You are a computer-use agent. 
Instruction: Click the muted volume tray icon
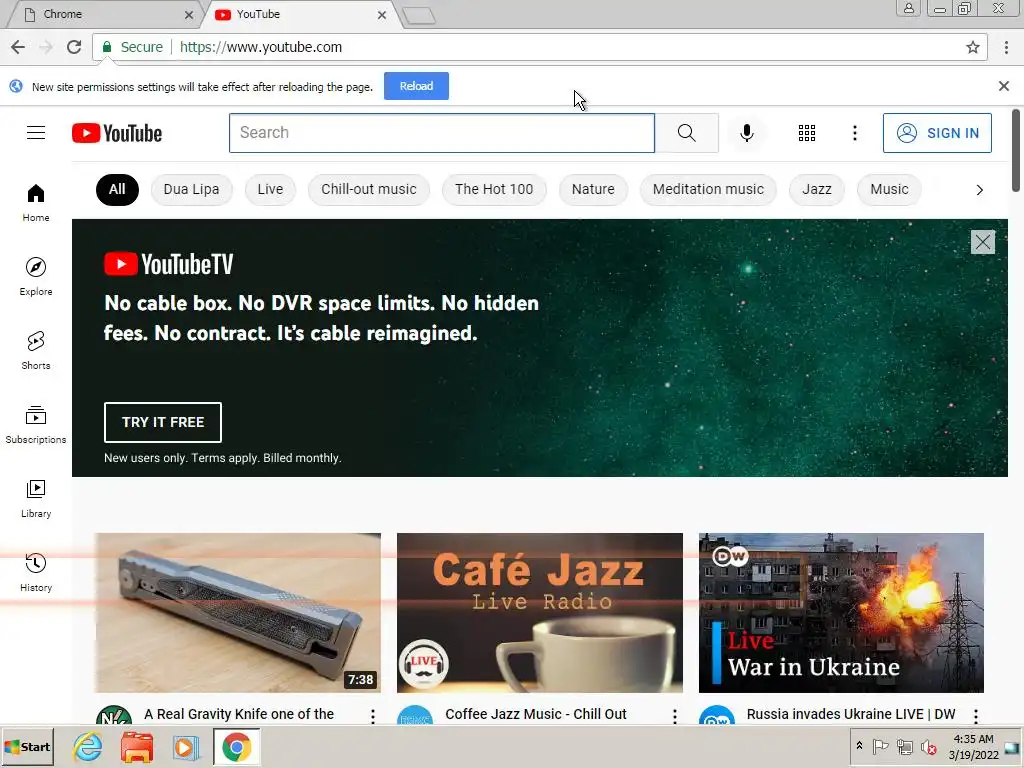(928, 746)
